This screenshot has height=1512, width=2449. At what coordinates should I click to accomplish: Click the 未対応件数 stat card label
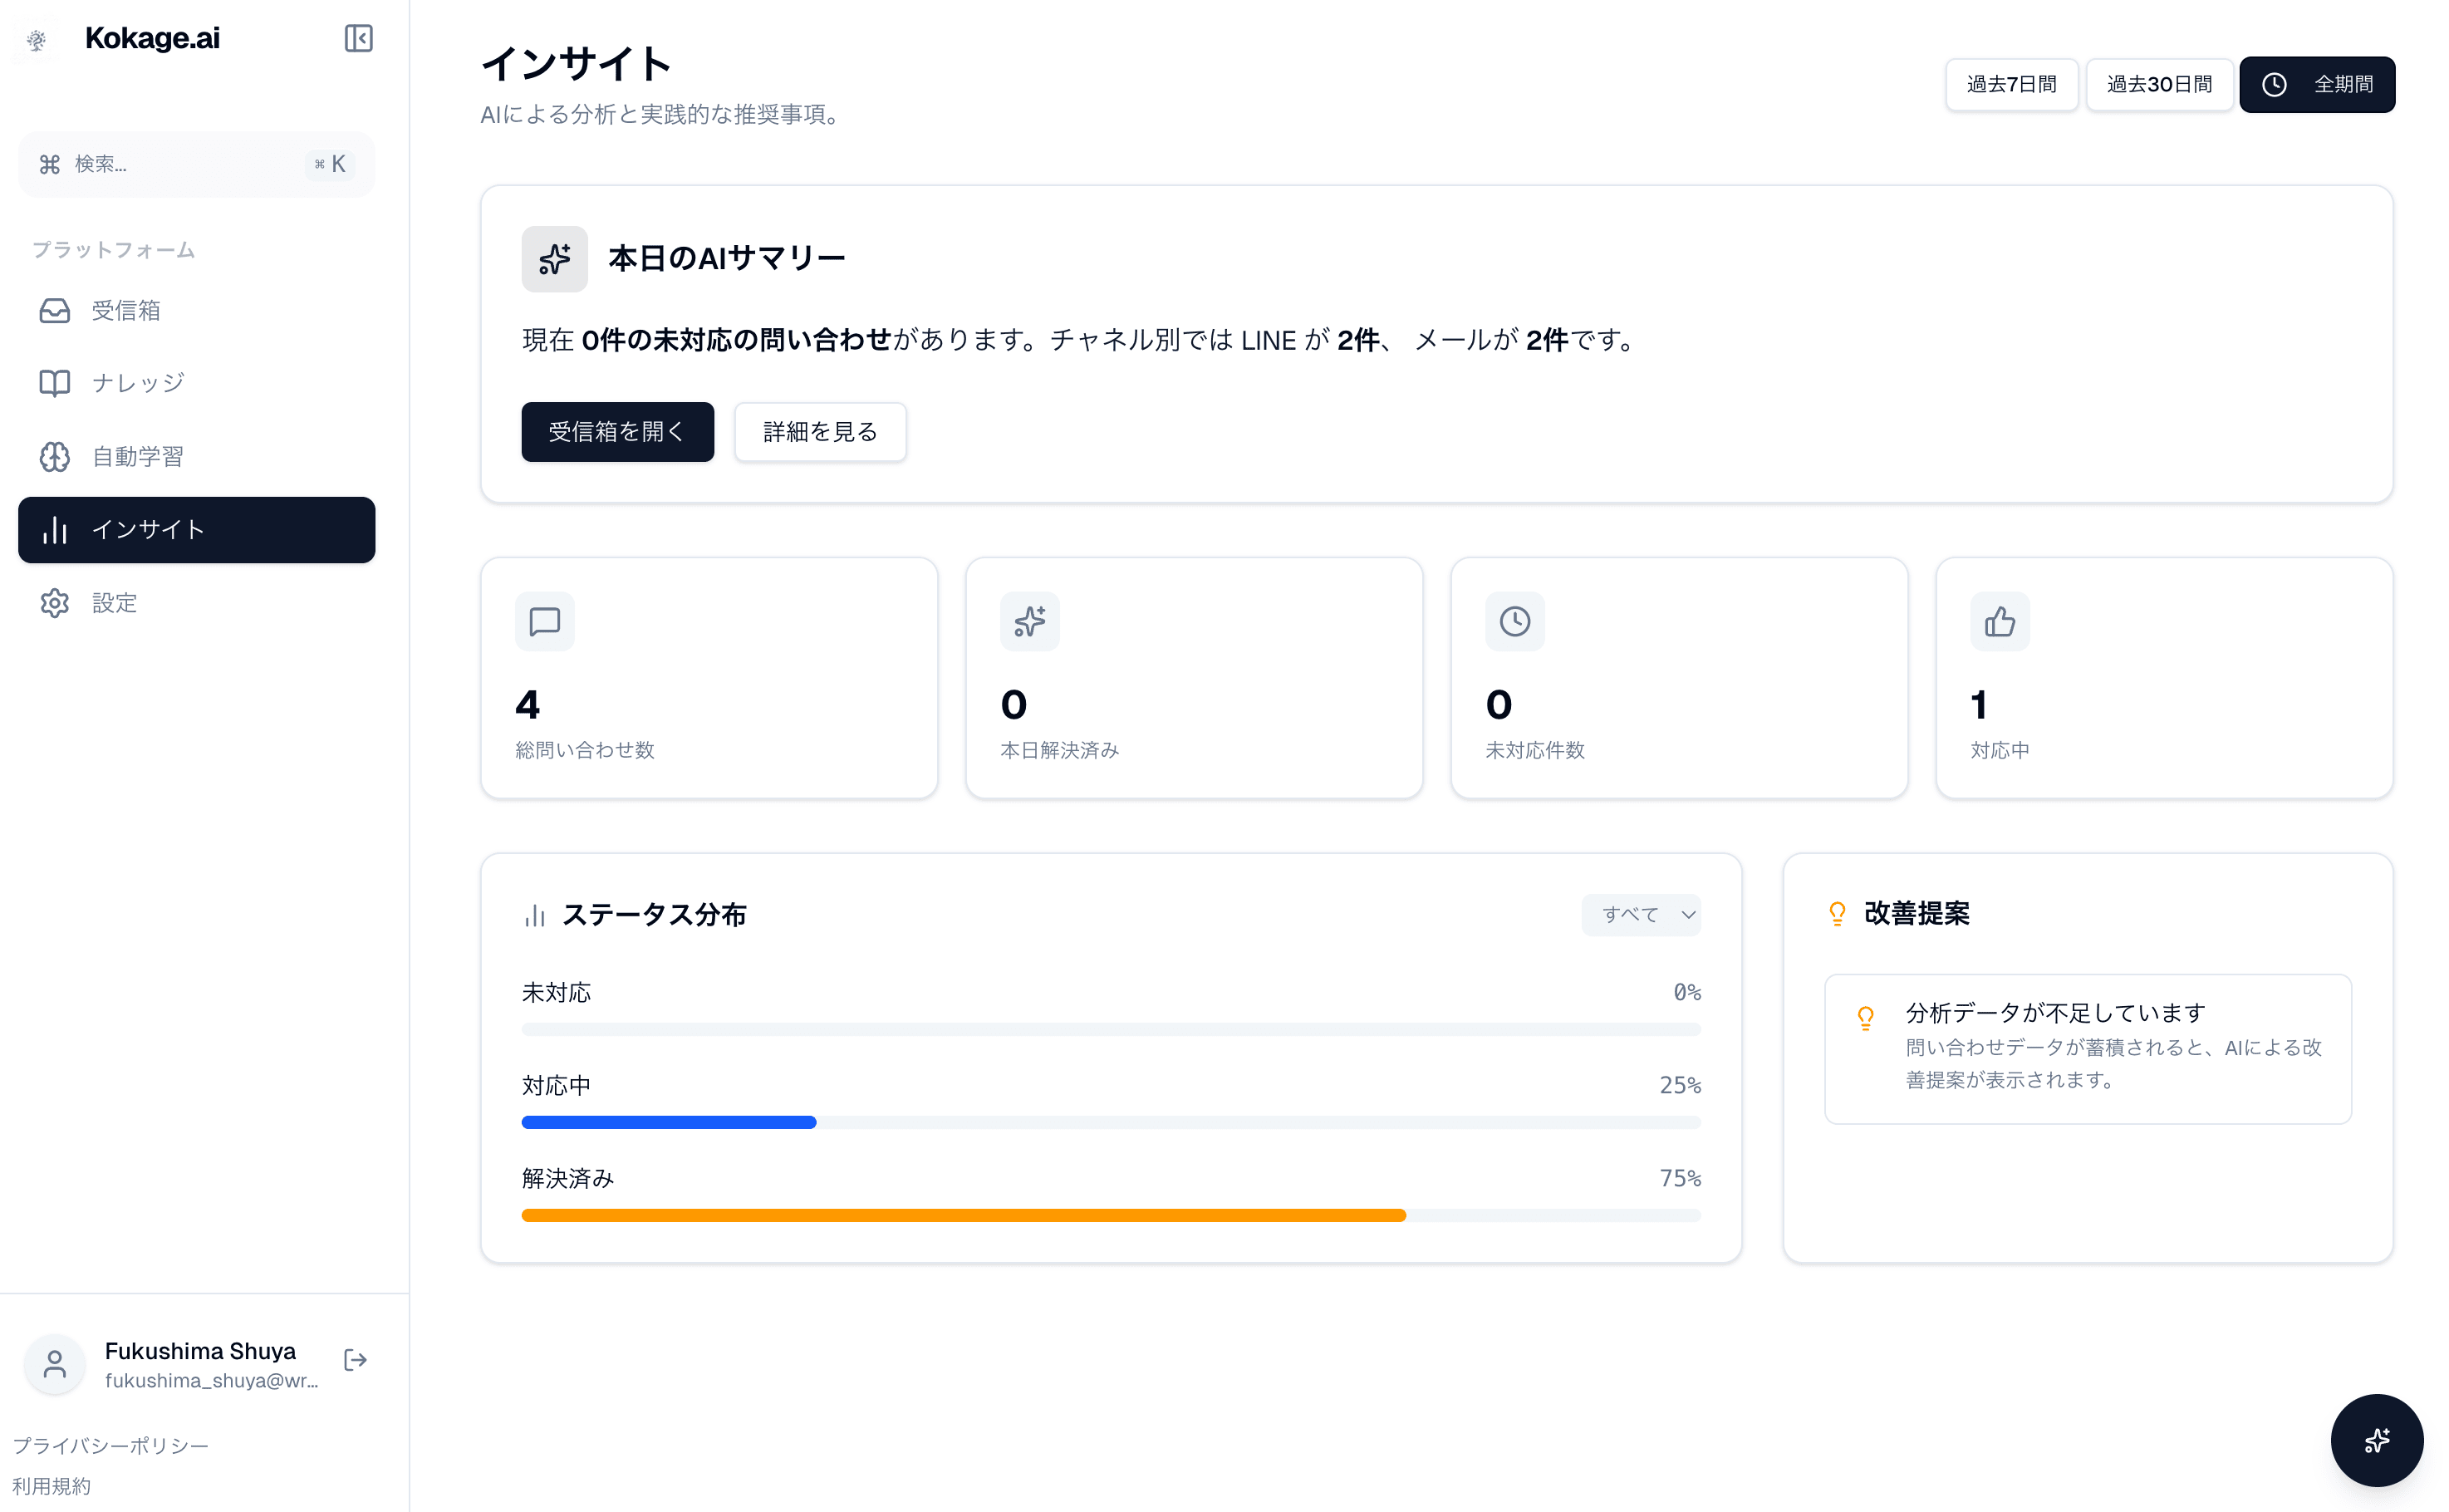(1534, 750)
